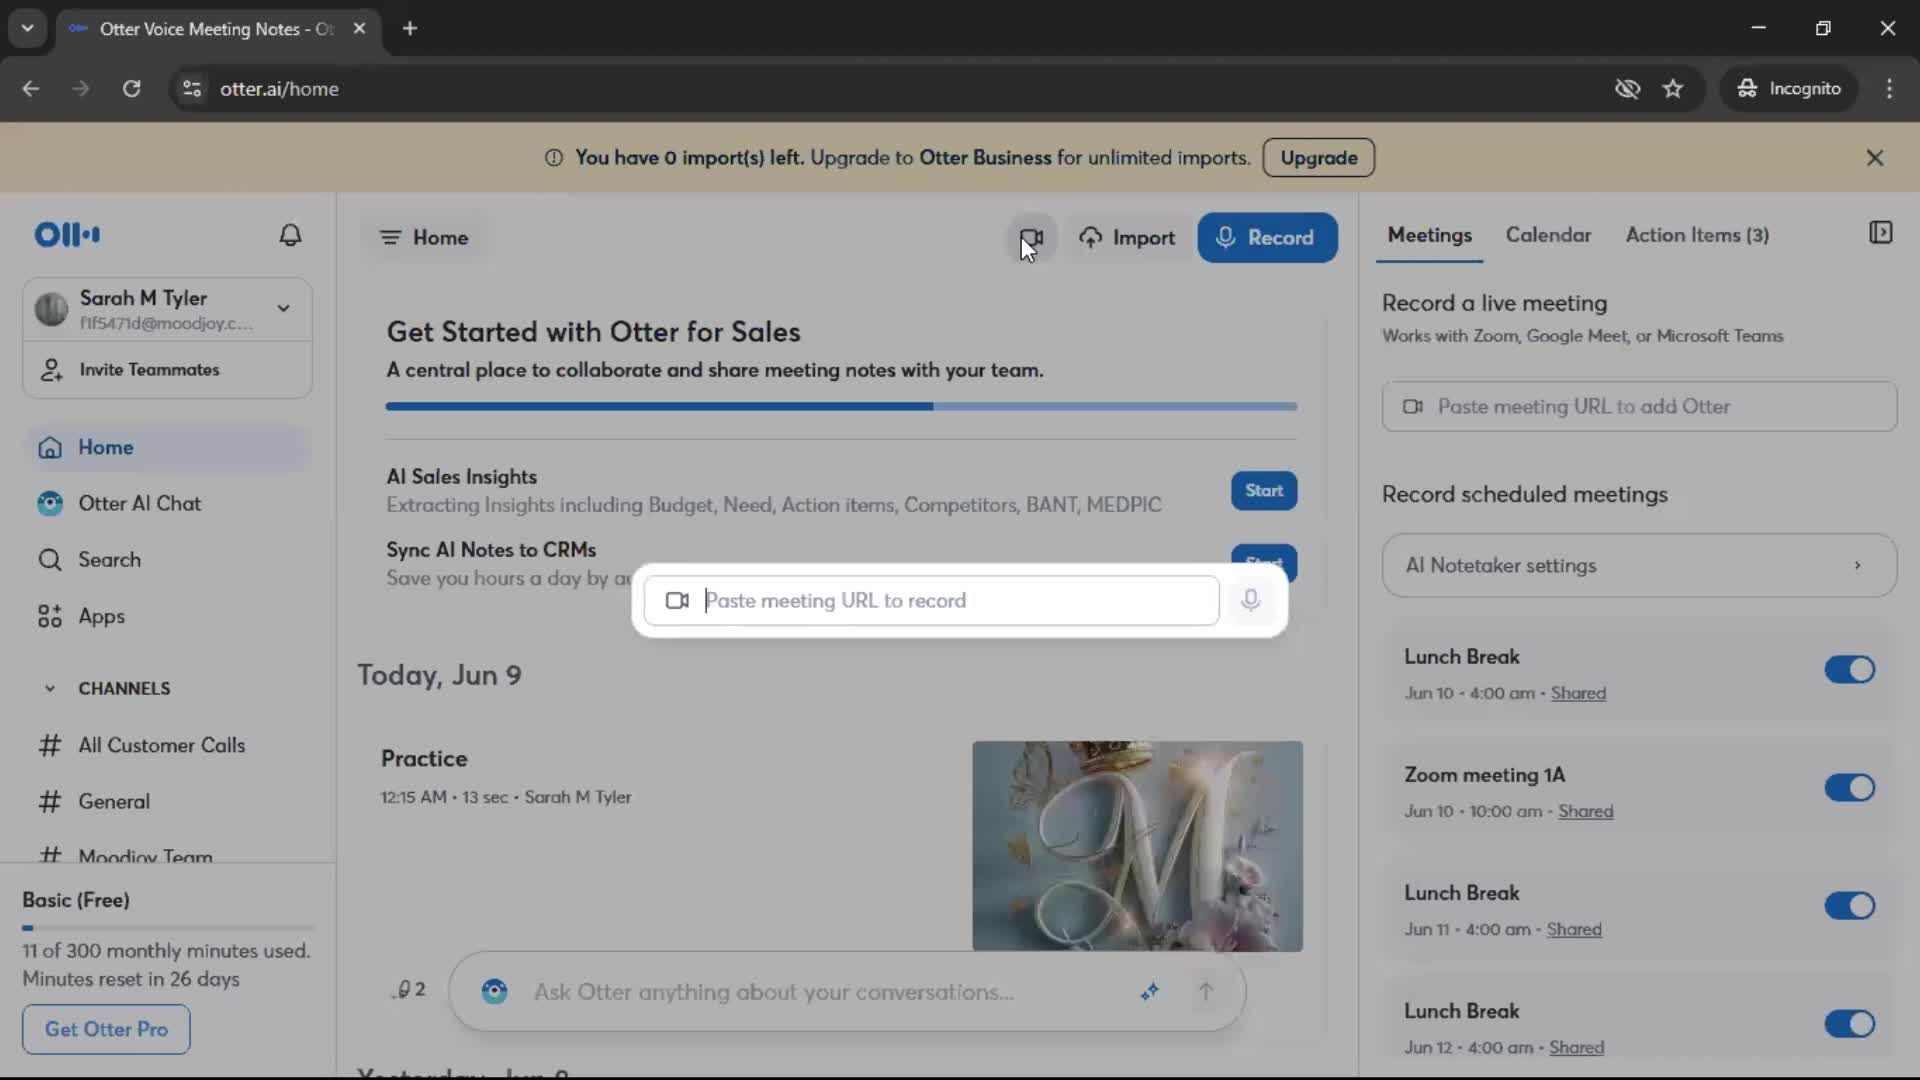Viewport: 1920px width, 1080px height.
Task: Toggle Zoom meeting 1A recording switch
Action: 1849,788
